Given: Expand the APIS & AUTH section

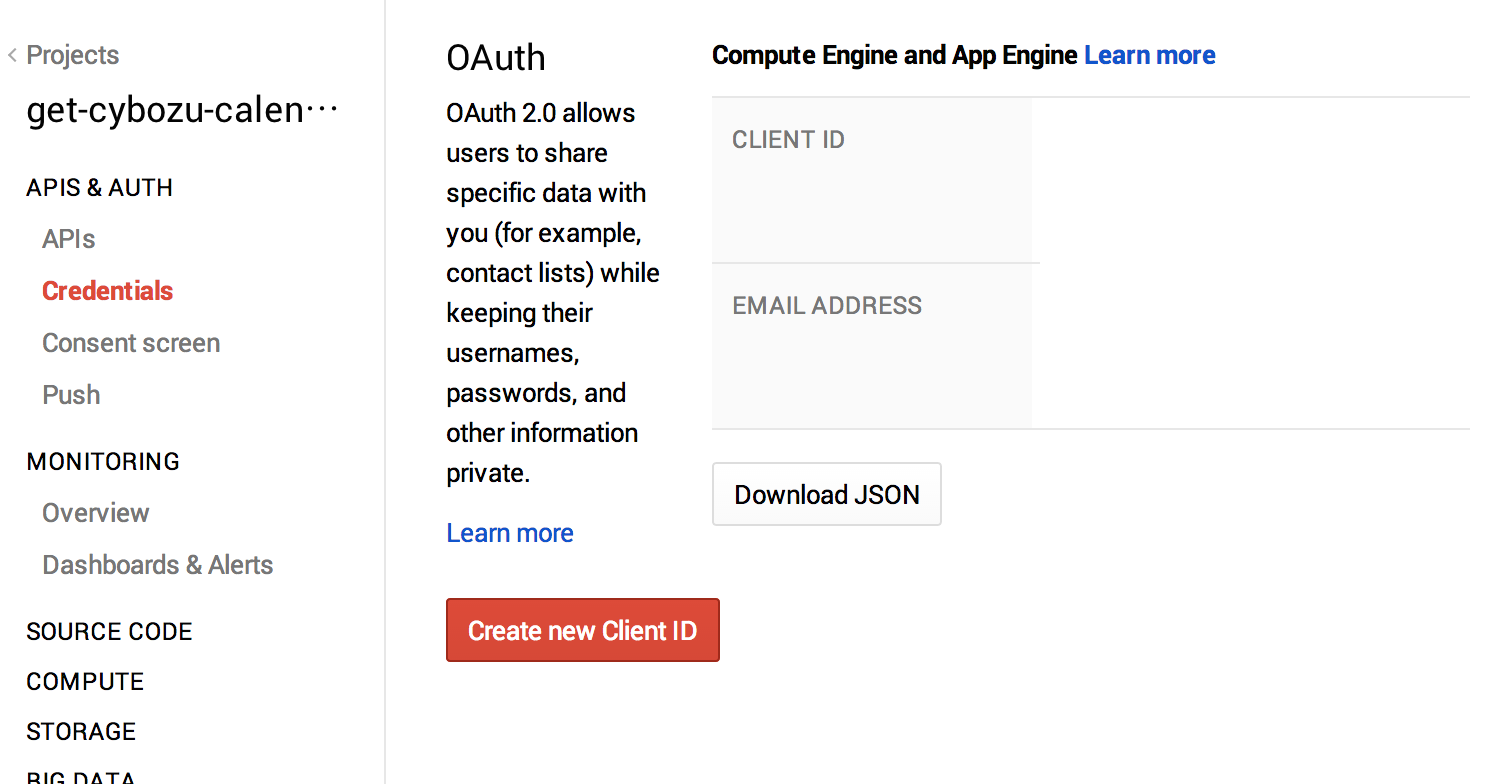Looking at the screenshot, I should pos(100,188).
